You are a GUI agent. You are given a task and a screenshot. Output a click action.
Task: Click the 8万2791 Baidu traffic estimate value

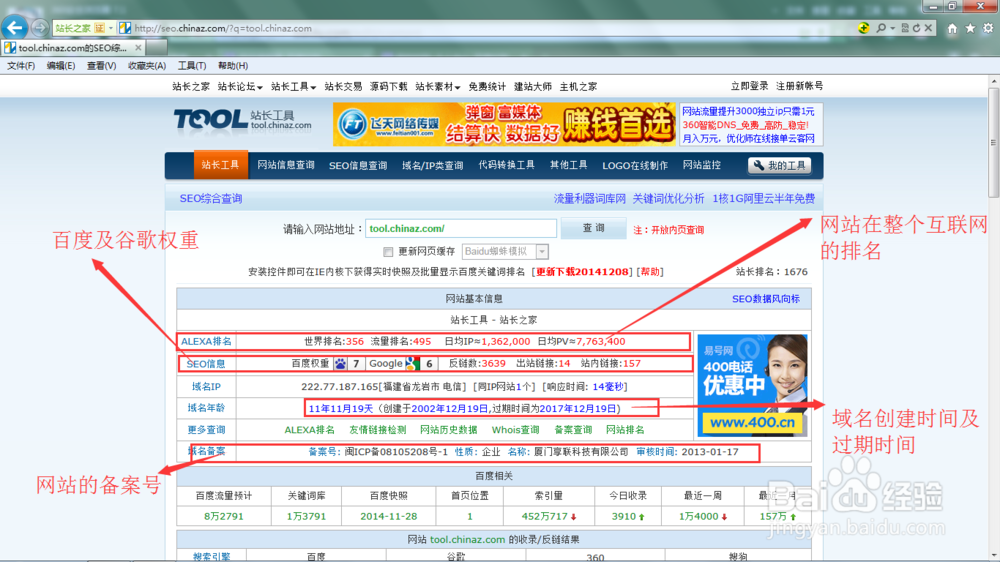[x=223, y=516]
